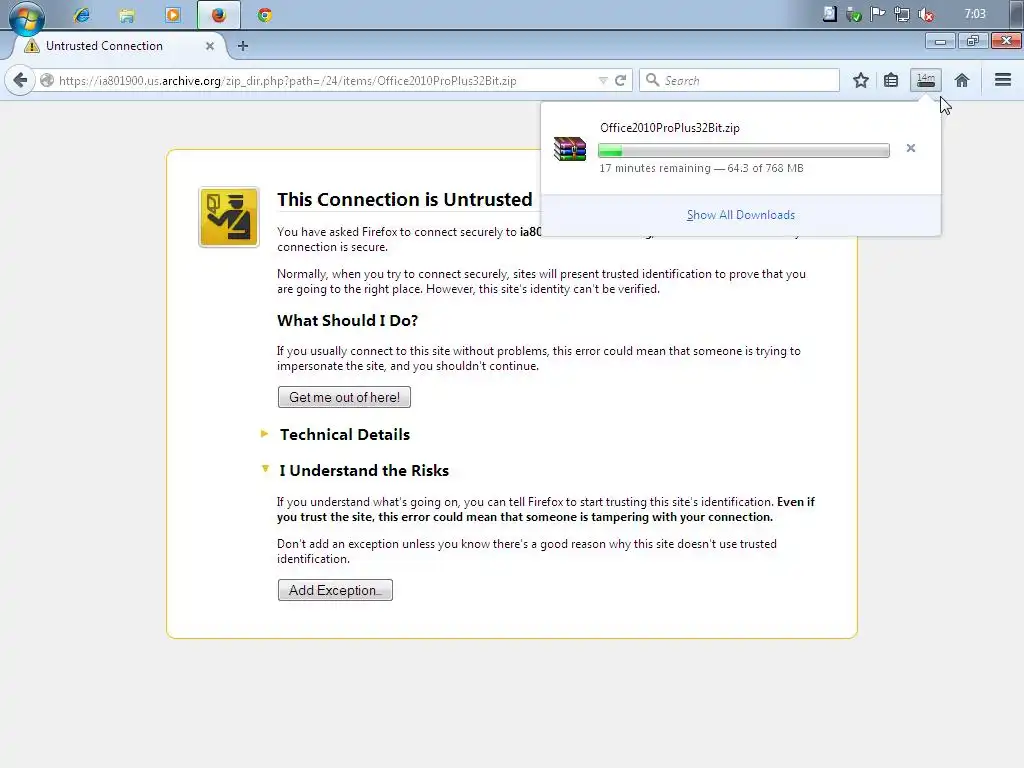Viewport: 1024px width, 768px height.
Task: Open Action Center flag icon
Action: pos(878,14)
